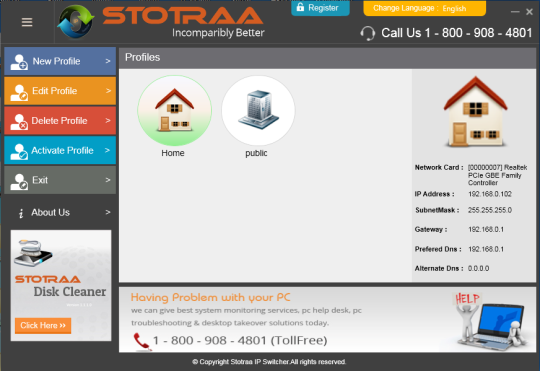Open the About Us menu item
Screen dimensions: 540x371
click(60, 213)
